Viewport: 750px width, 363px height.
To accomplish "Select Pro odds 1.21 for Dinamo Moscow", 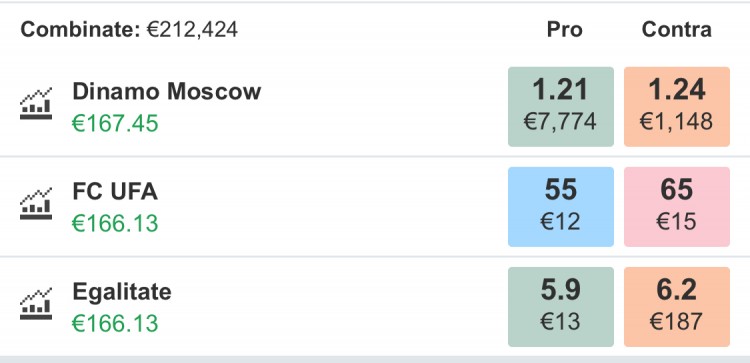I will click(x=561, y=107).
